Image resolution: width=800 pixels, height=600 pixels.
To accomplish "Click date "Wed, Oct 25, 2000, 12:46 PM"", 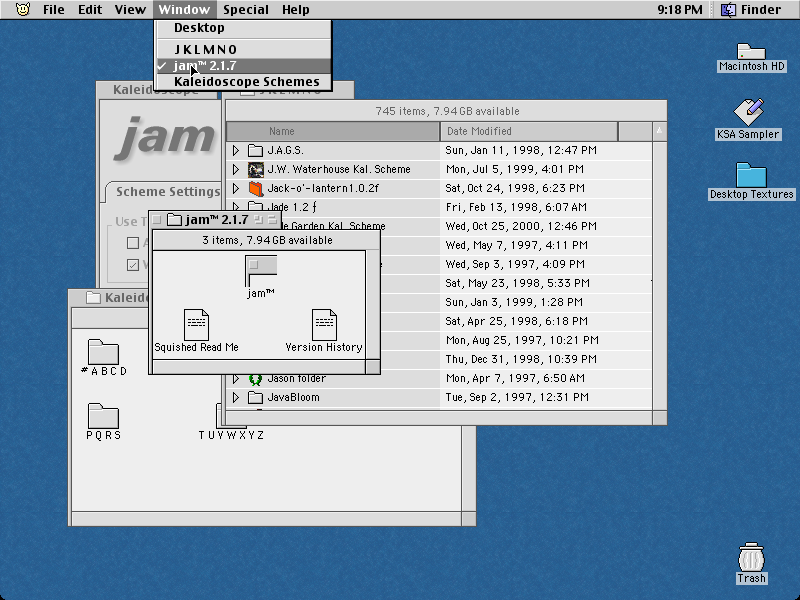I will point(521,226).
